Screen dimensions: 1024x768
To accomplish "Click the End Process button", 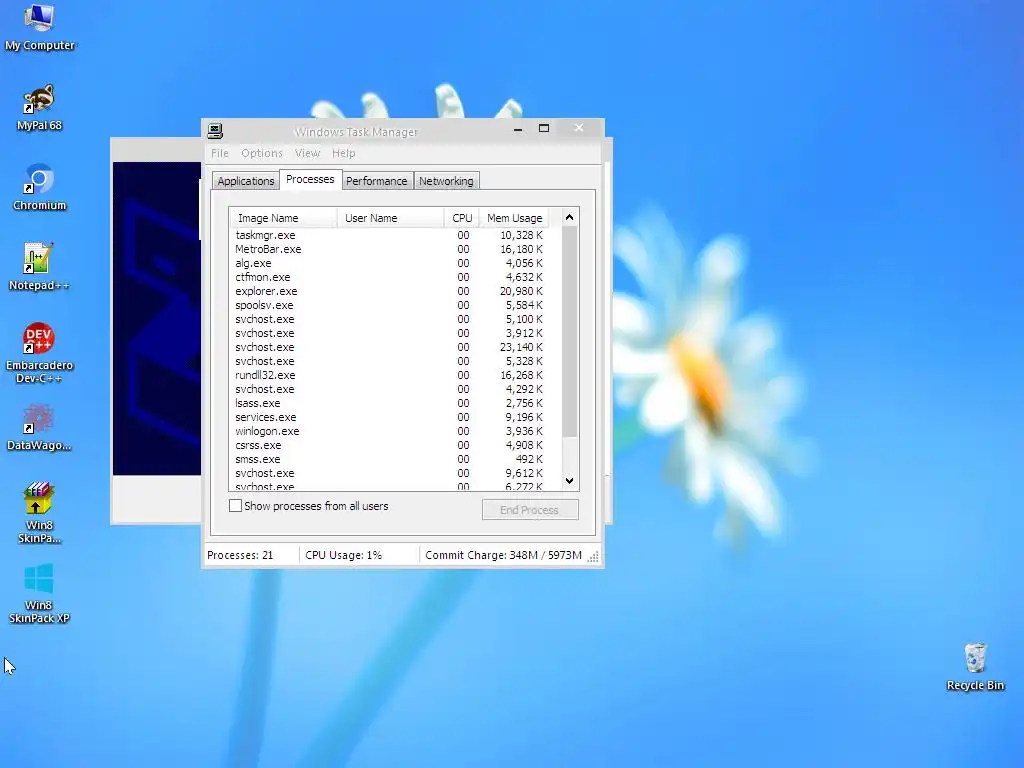I will (x=530, y=510).
